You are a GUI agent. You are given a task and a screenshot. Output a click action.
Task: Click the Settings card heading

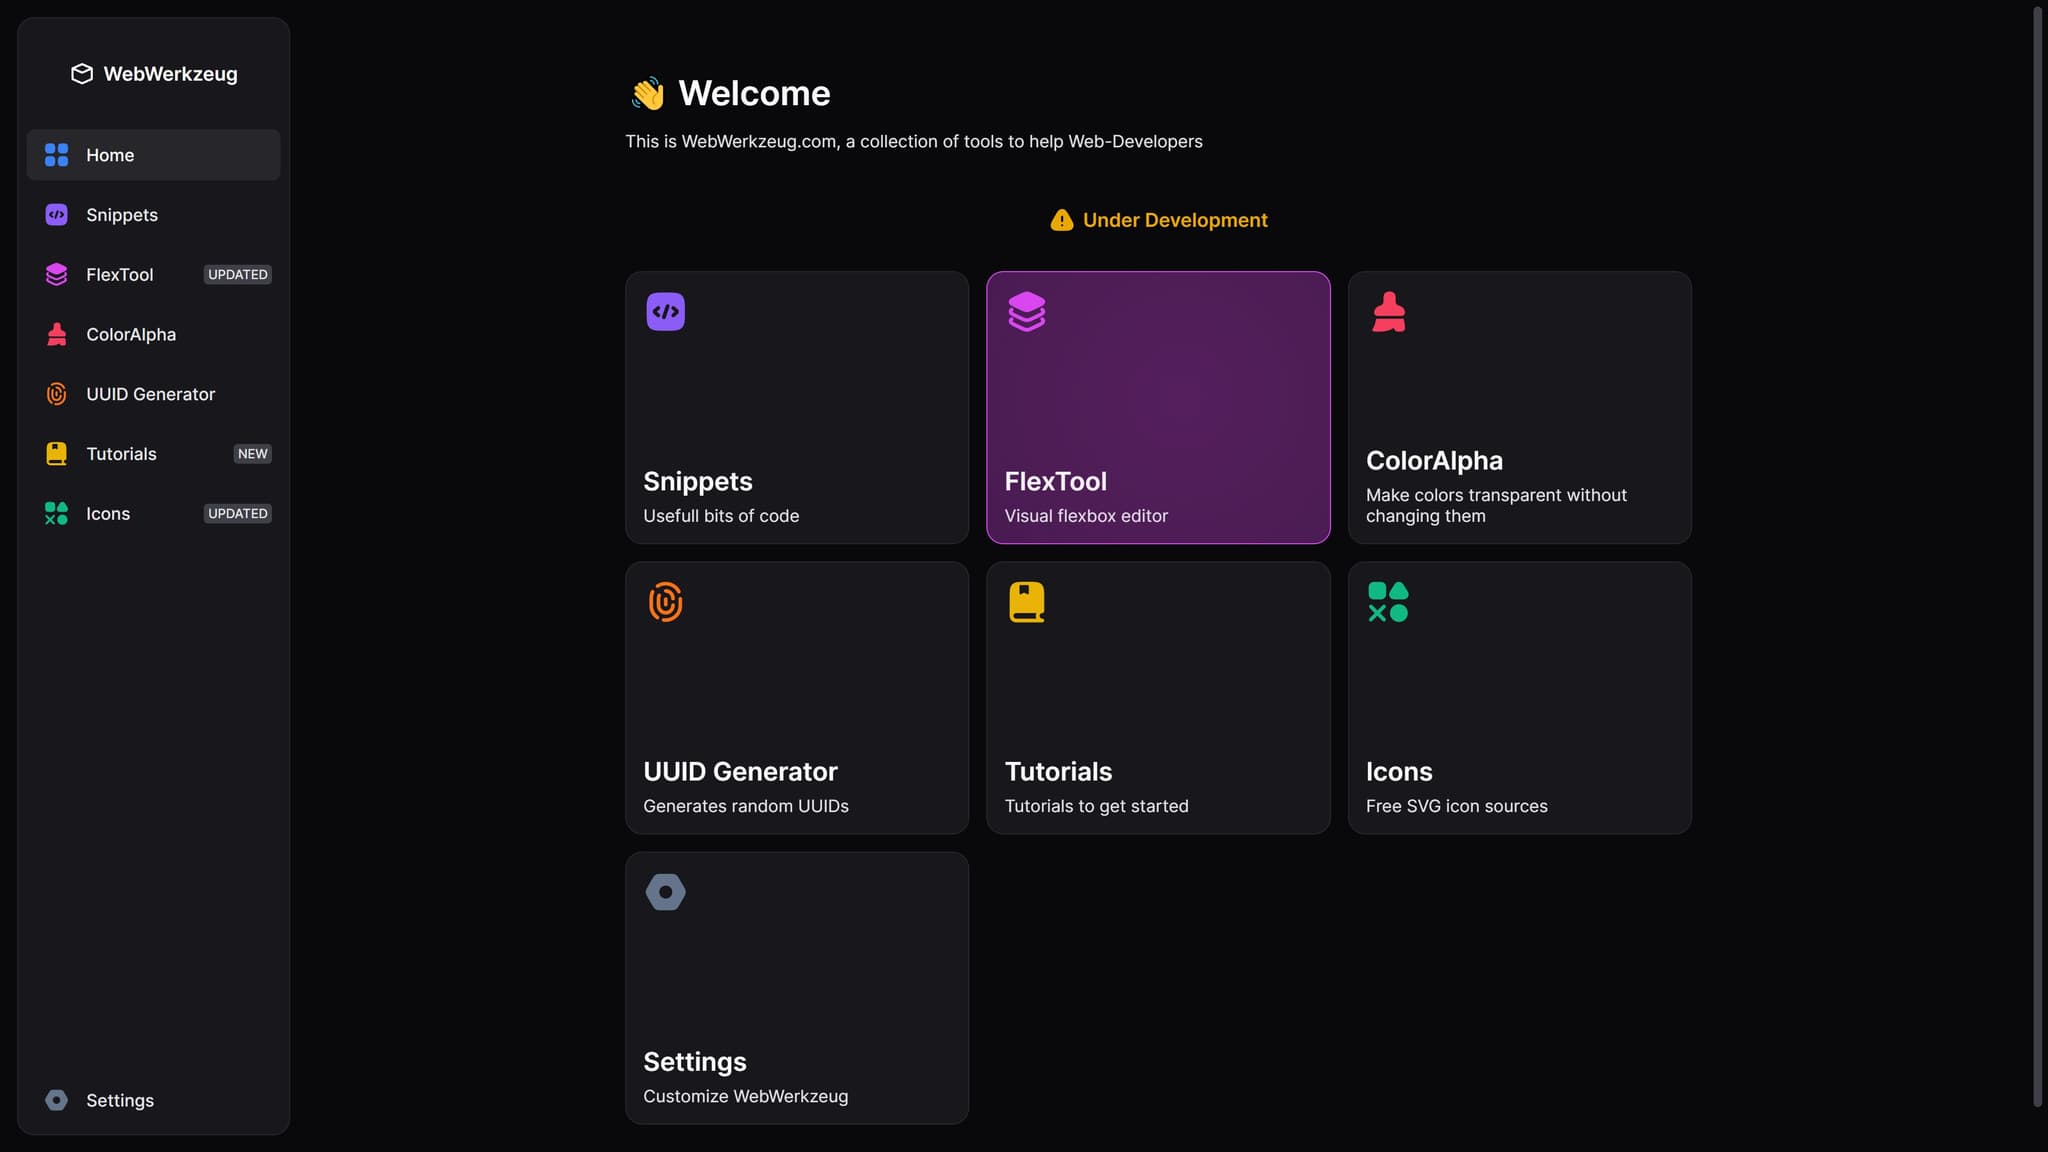point(695,1062)
